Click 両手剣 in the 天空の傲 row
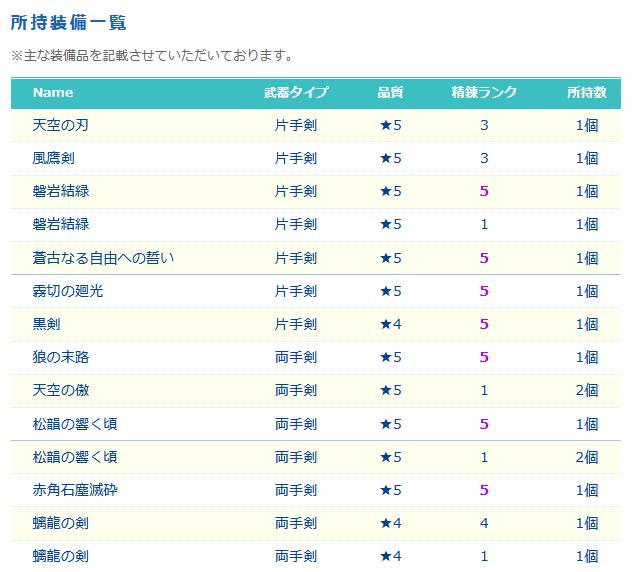The height and width of the screenshot is (572, 636). pos(296,390)
